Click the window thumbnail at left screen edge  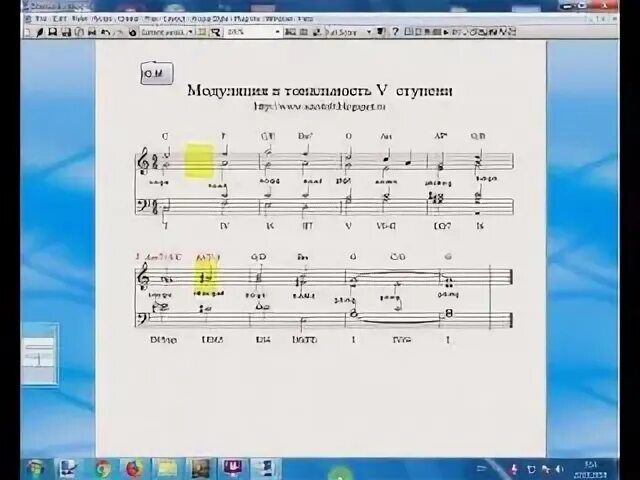pos(40,354)
